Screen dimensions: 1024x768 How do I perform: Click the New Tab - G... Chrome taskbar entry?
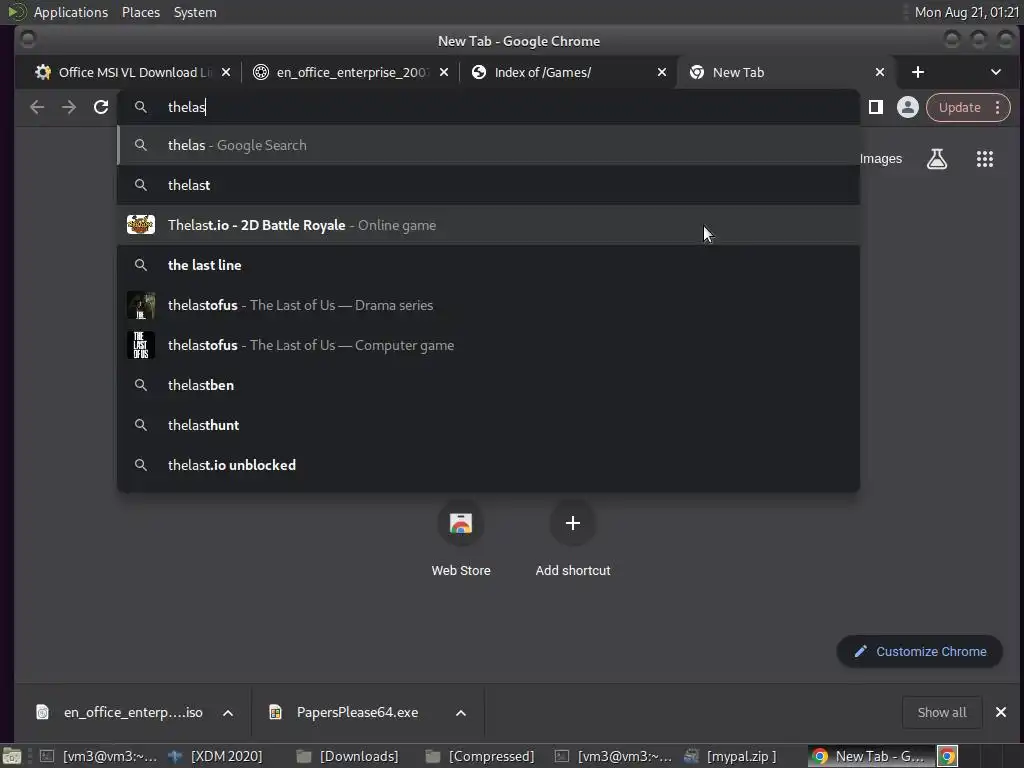click(869, 756)
